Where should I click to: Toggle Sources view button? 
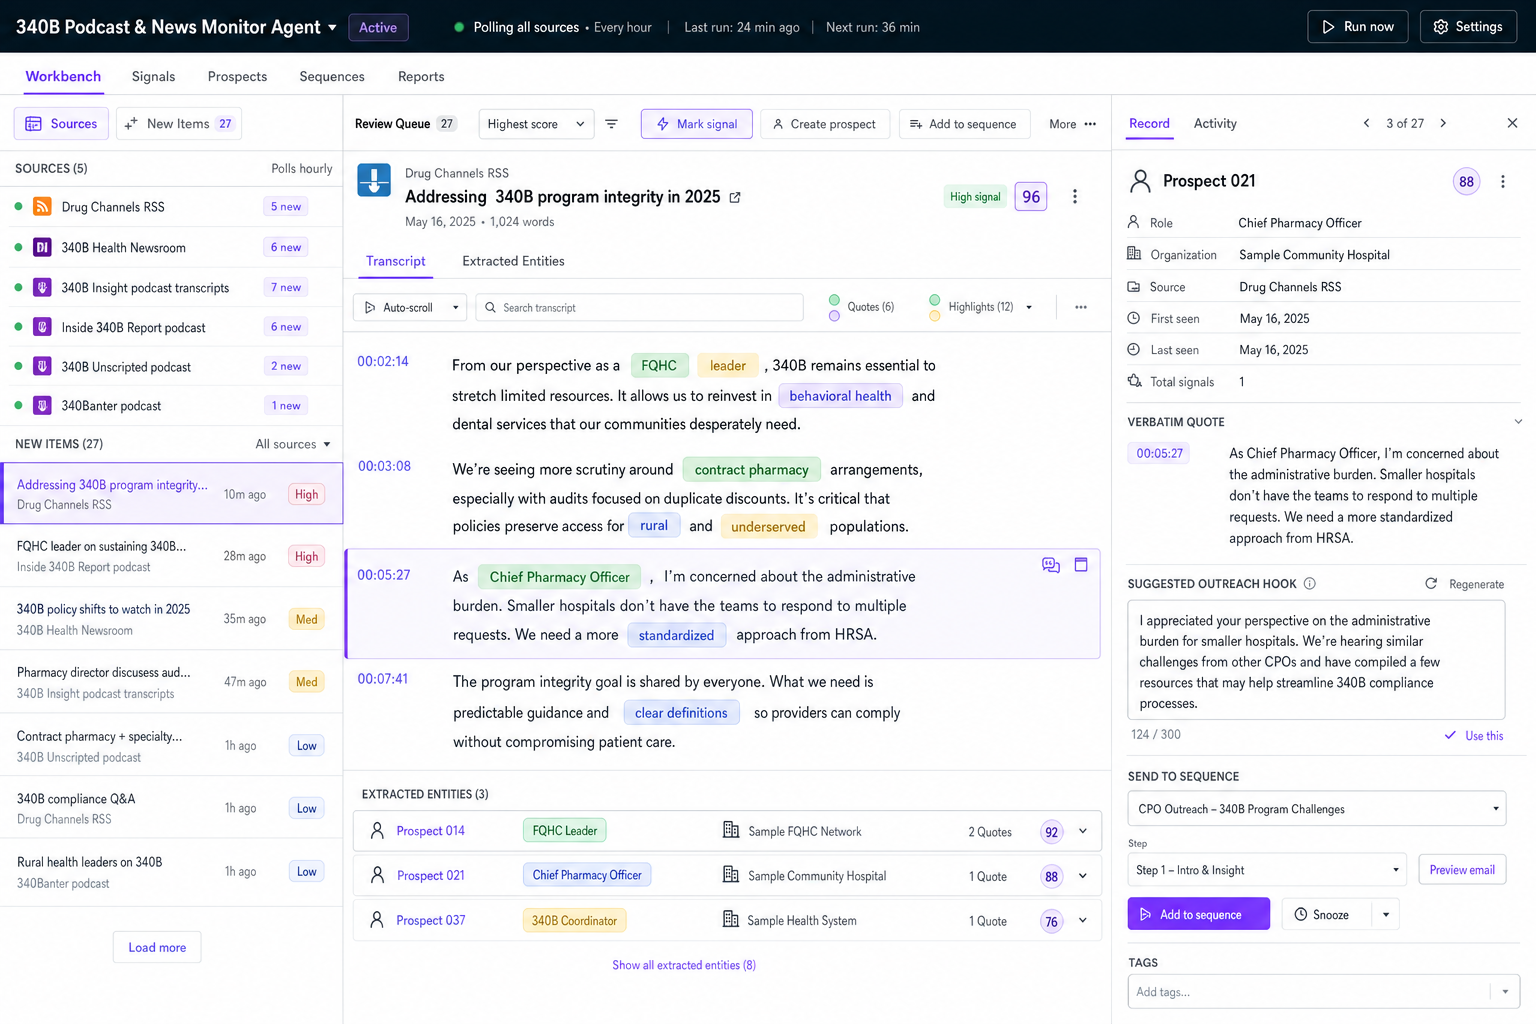click(61, 124)
